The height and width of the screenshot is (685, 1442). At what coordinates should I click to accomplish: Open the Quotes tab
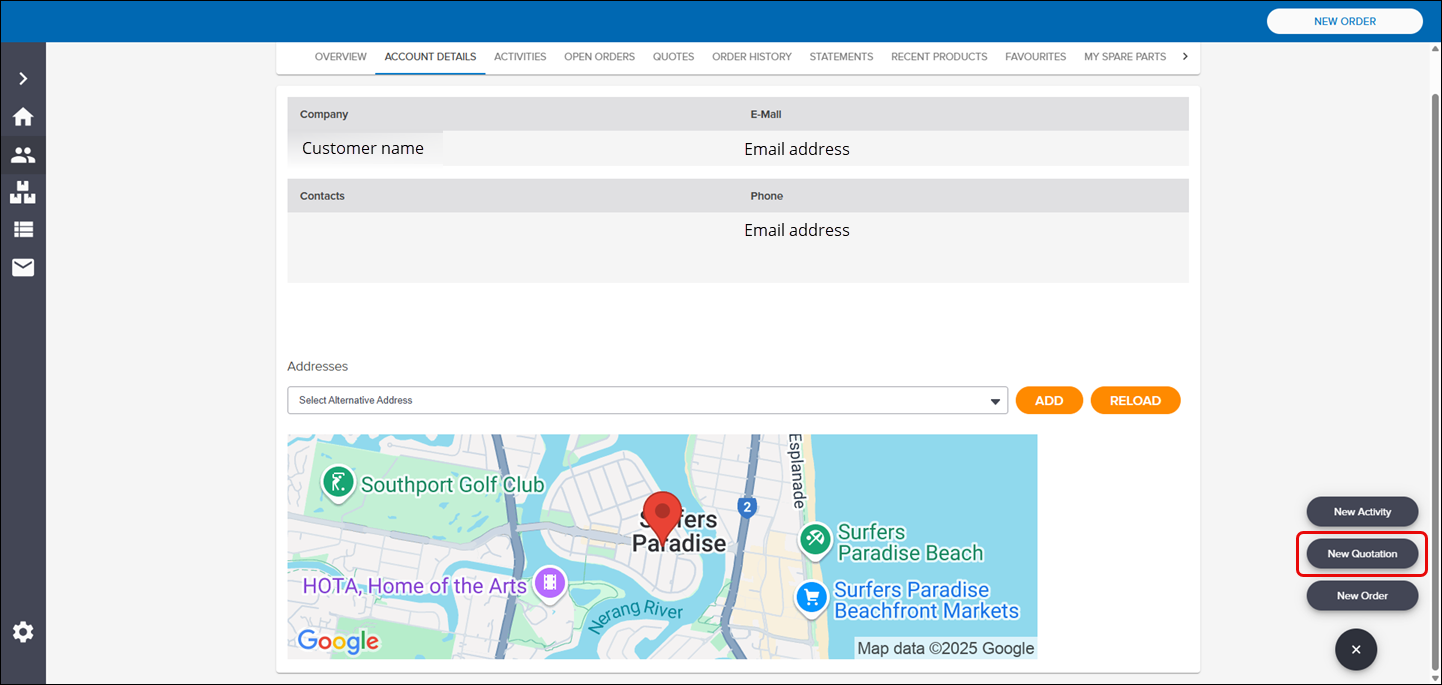(673, 57)
